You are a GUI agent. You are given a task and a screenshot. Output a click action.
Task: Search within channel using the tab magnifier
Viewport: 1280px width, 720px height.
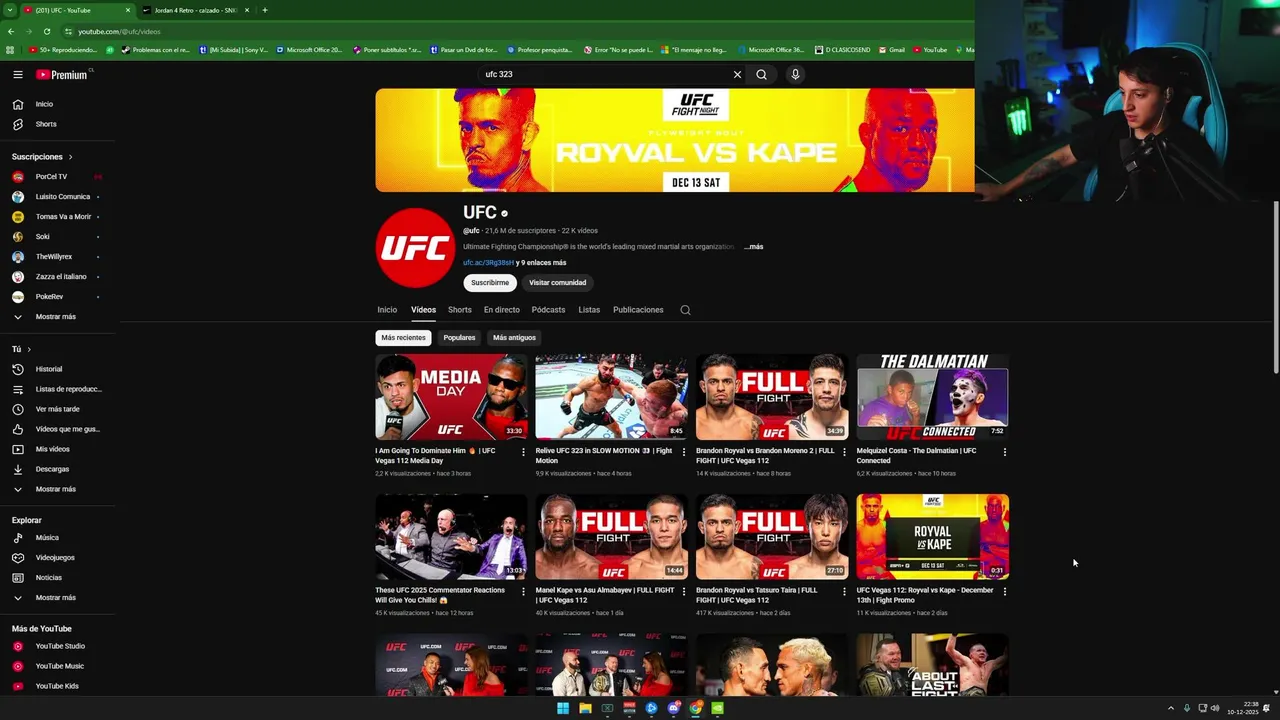(x=685, y=310)
